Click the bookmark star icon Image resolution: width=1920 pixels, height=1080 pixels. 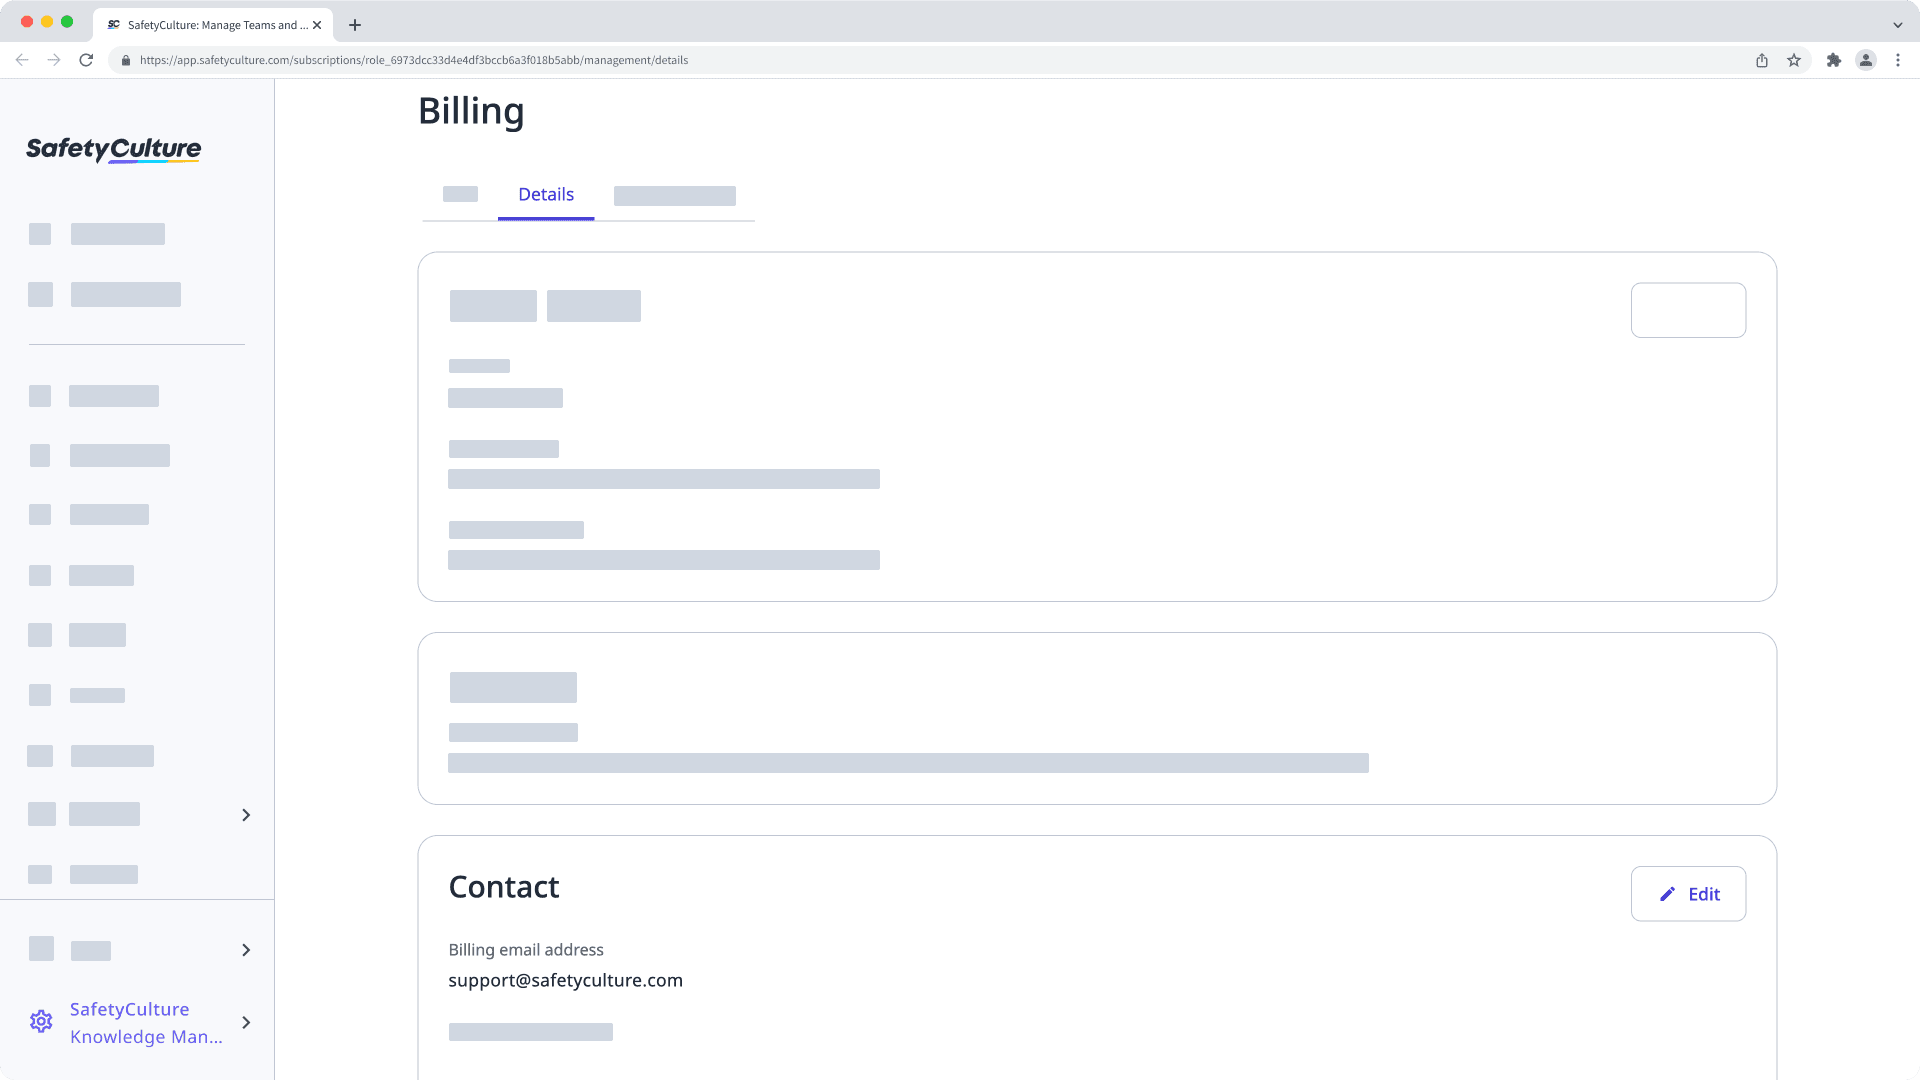tap(1793, 60)
